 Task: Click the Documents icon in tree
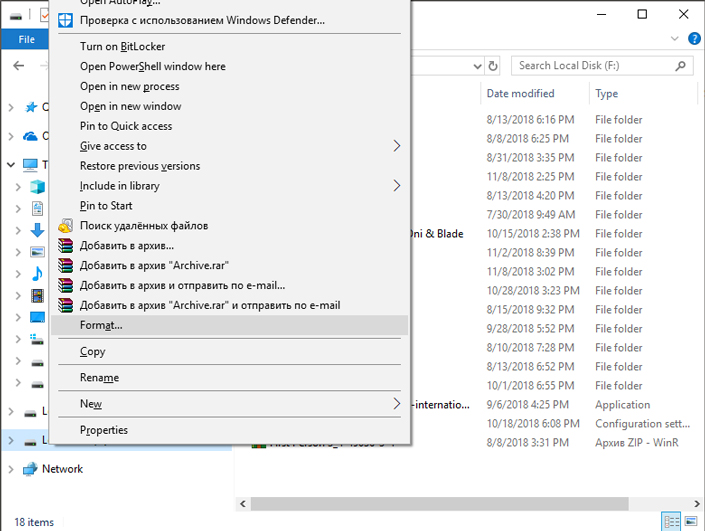pyautogui.click(x=37, y=208)
